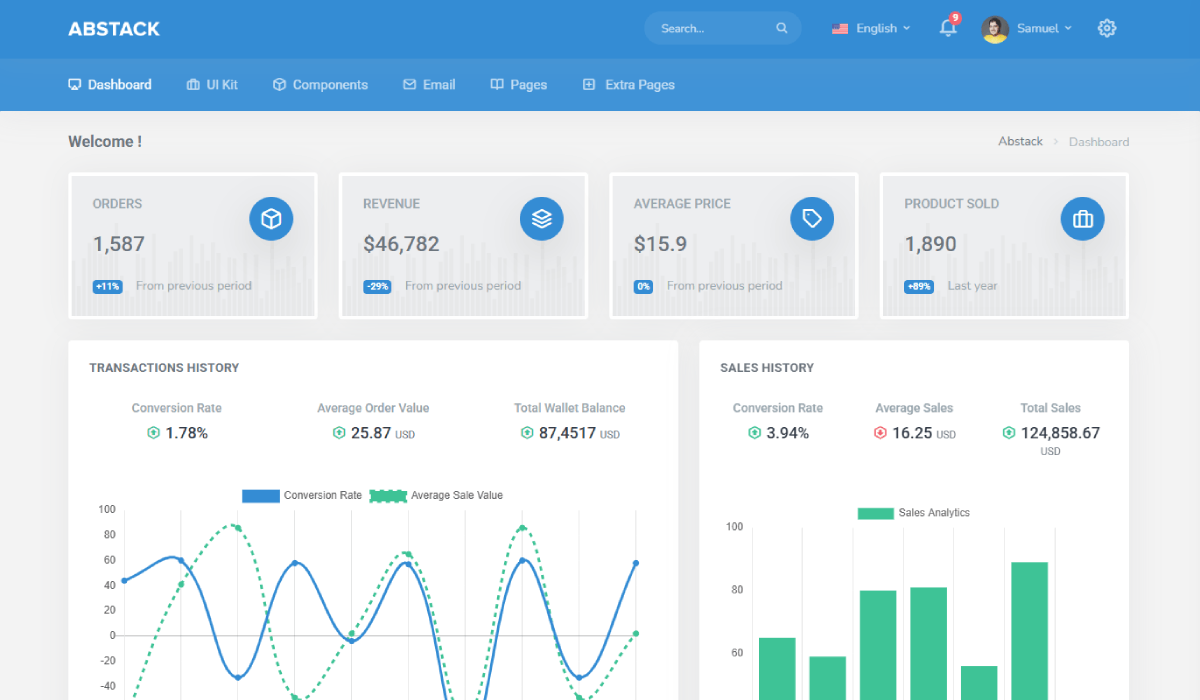Click the Transactions History heading
Viewport: 1200px width, 700px height.
(164, 368)
